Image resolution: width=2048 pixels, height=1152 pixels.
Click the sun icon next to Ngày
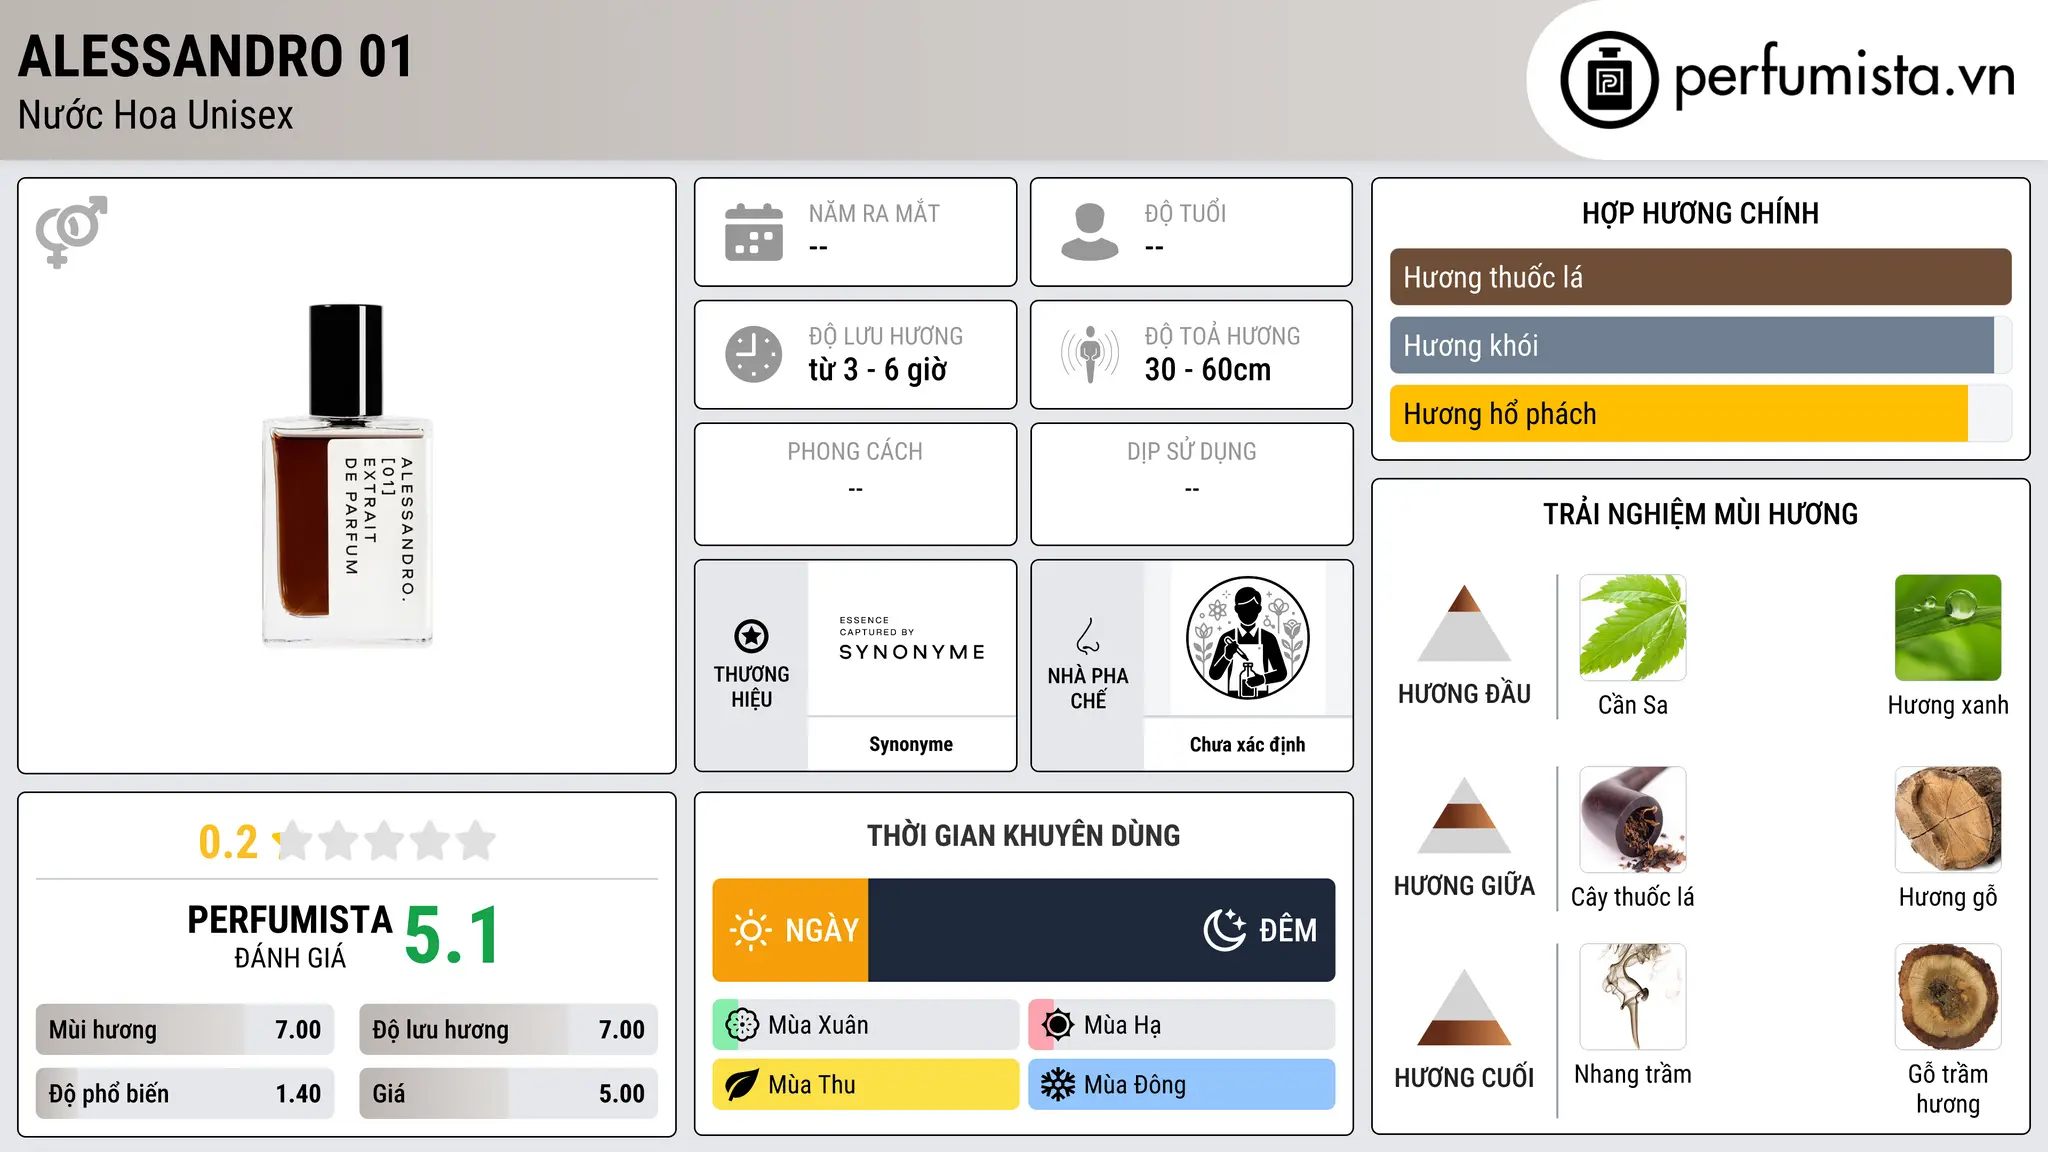750,930
